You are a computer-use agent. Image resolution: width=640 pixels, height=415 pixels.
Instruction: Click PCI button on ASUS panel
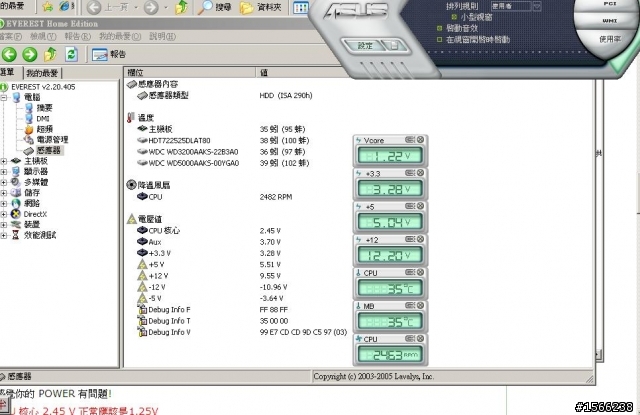pos(609,4)
